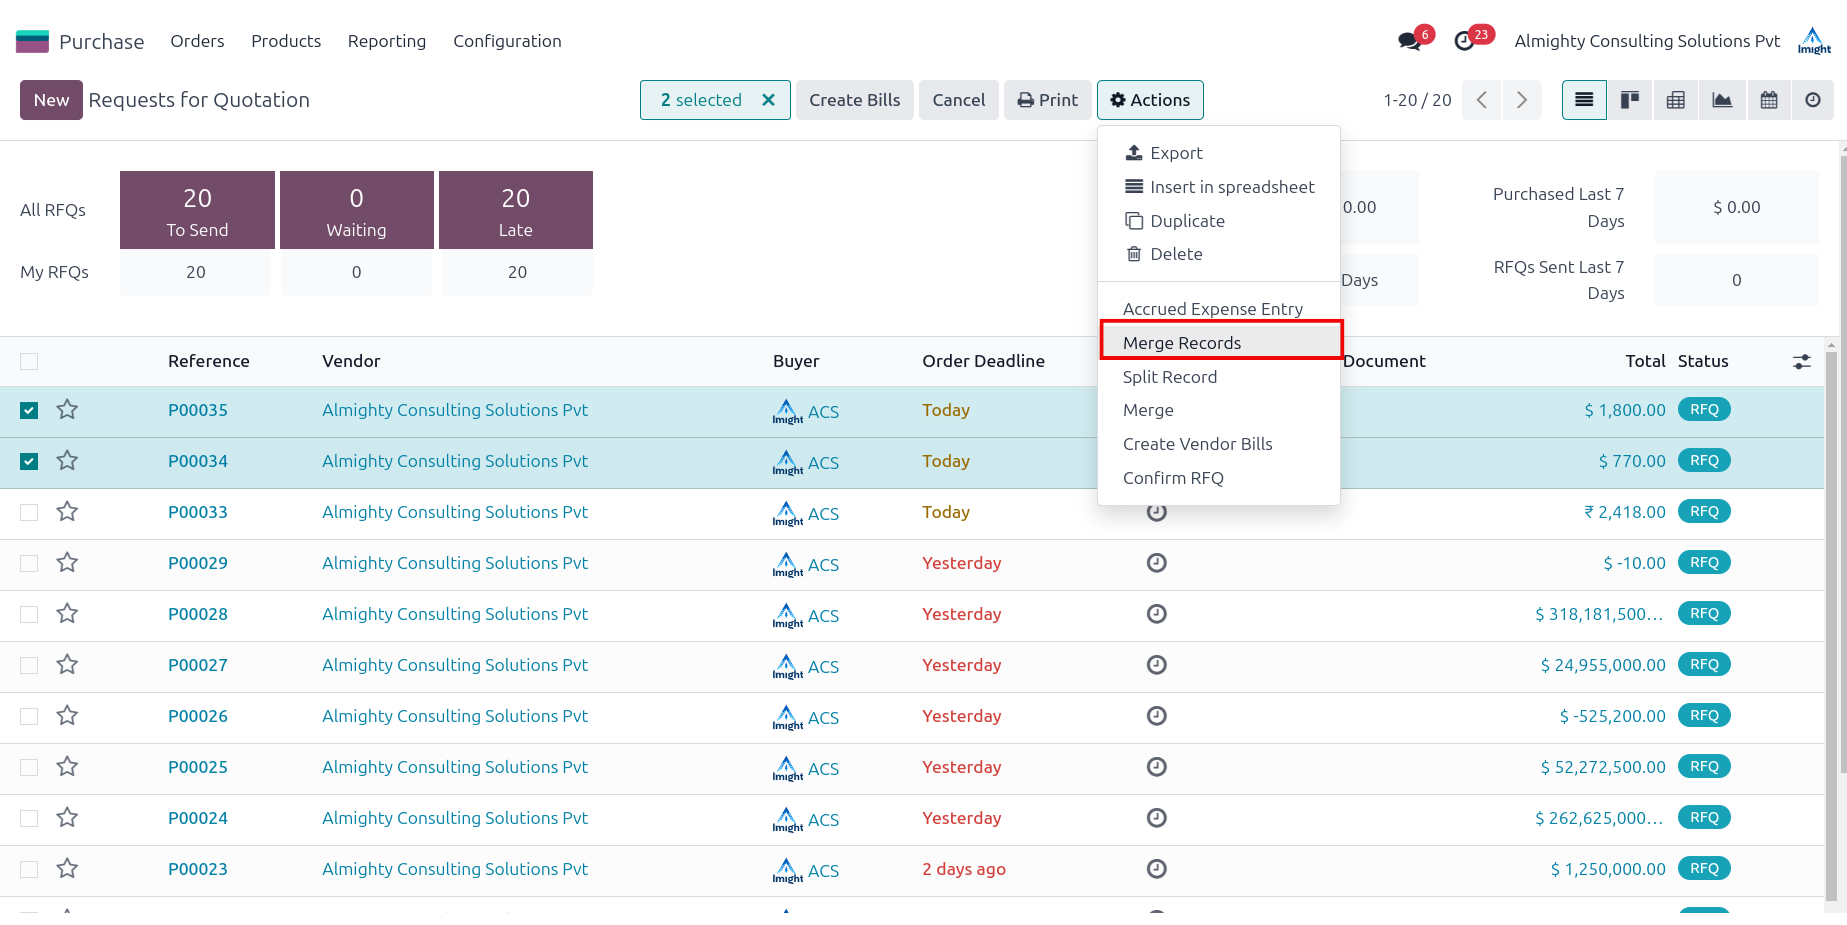Open messages chat icon with badge 6
The width and height of the screenshot is (1847, 925).
click(1410, 41)
